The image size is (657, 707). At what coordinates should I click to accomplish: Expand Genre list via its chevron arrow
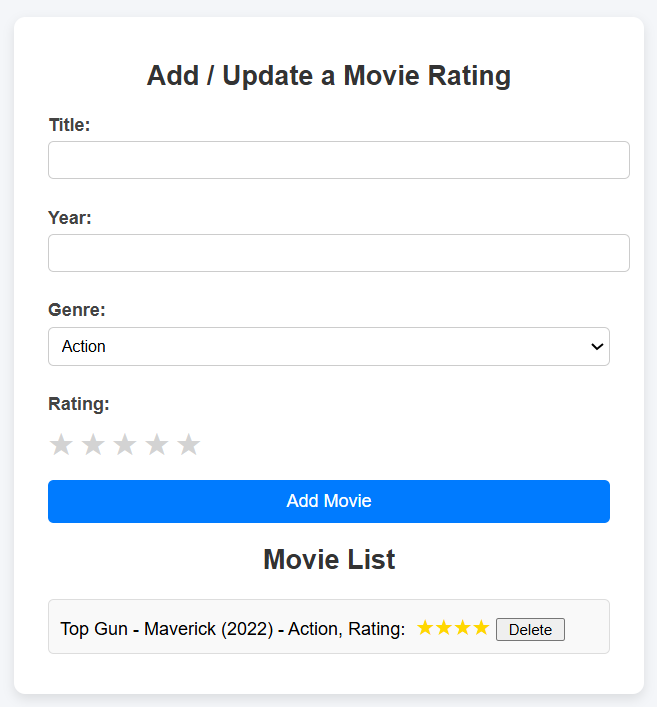[597, 346]
